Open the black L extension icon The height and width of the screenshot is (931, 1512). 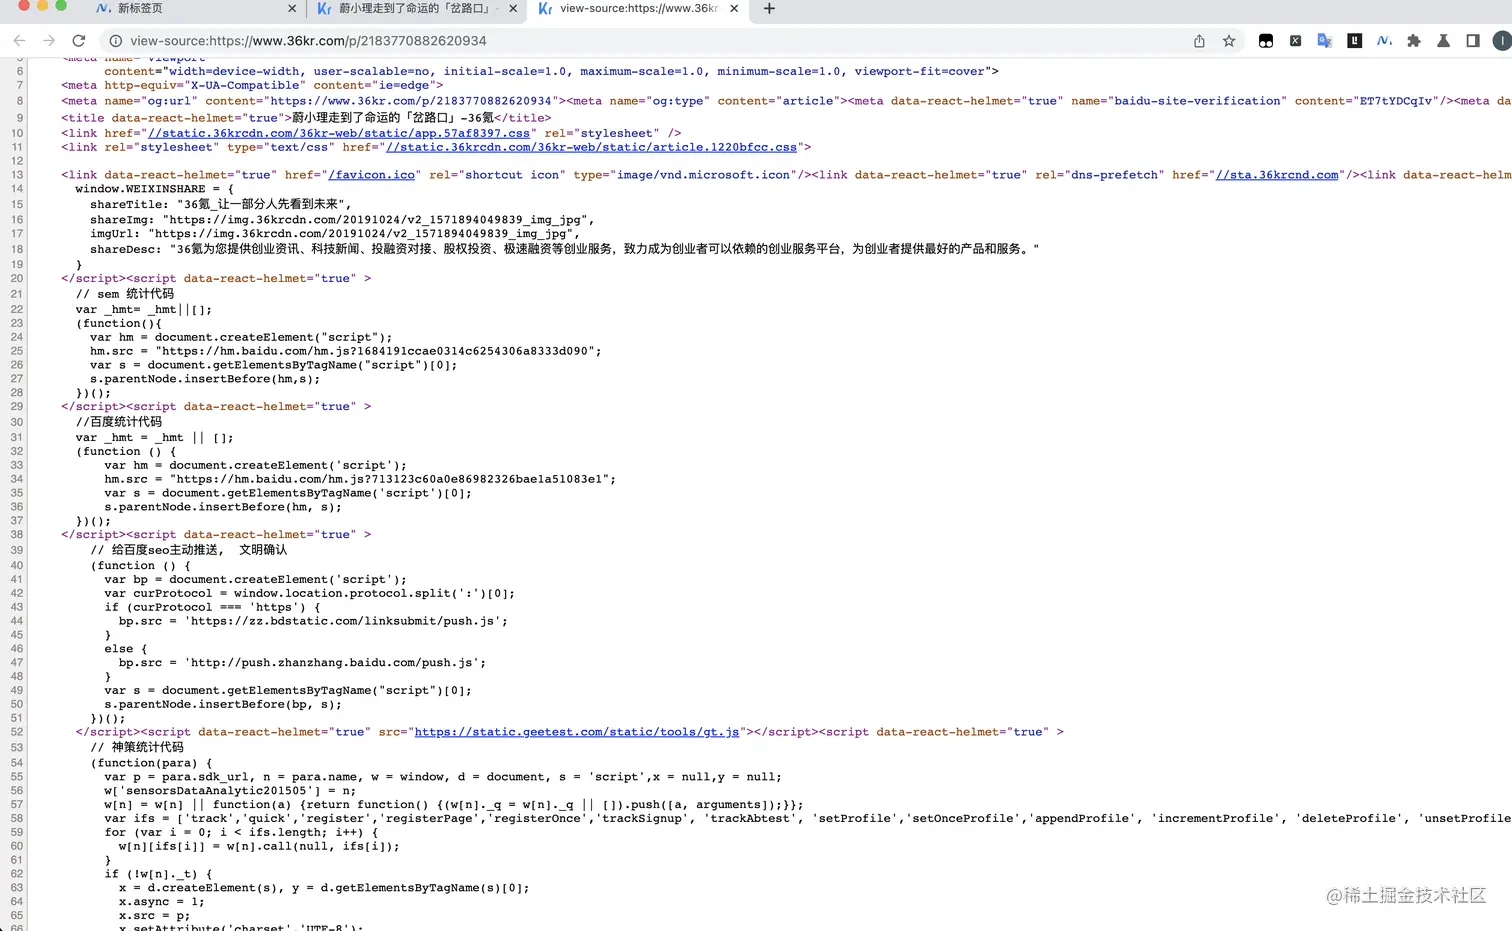[1354, 41]
